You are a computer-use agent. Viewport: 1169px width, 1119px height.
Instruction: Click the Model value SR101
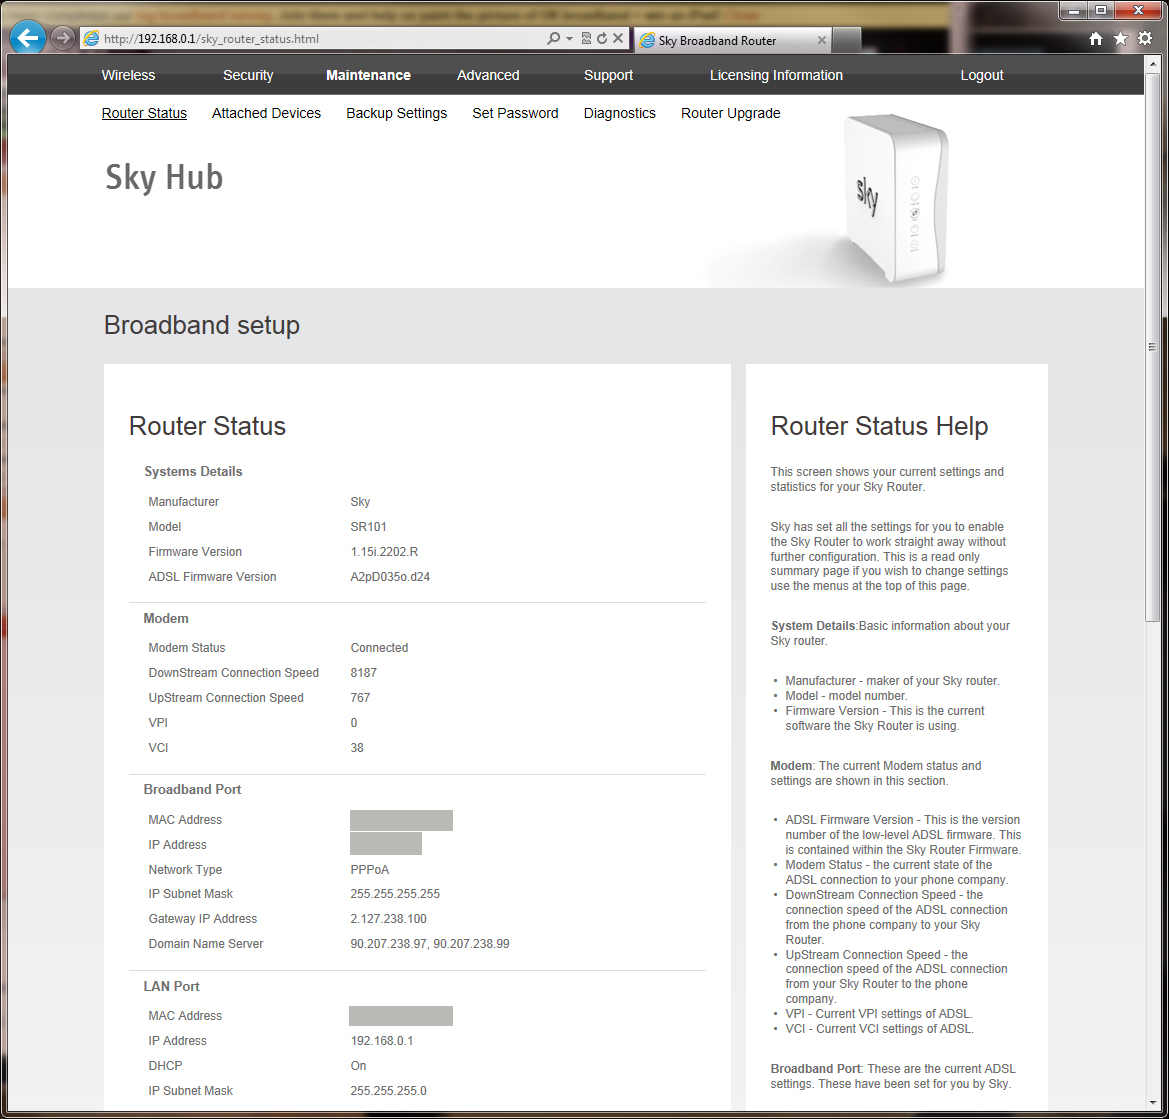368,527
